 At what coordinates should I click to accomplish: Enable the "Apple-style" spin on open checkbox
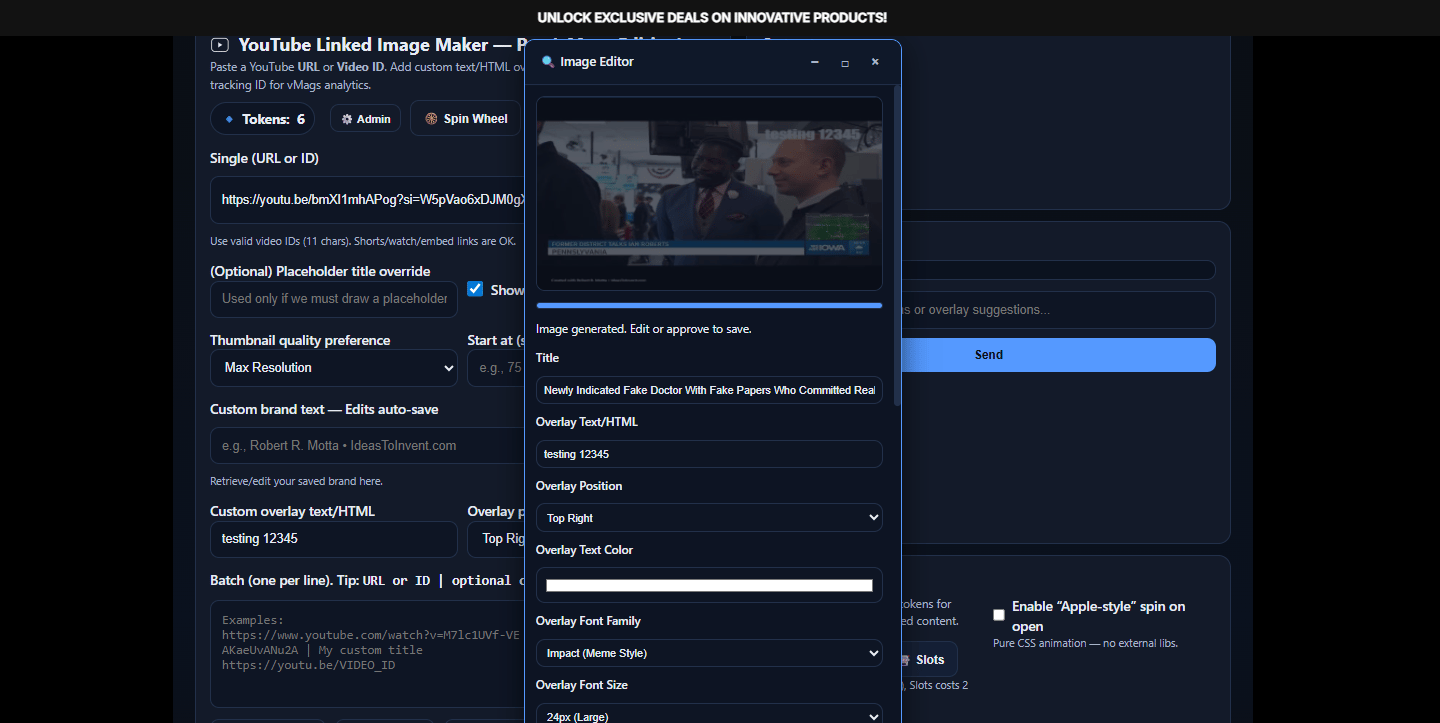pos(999,615)
